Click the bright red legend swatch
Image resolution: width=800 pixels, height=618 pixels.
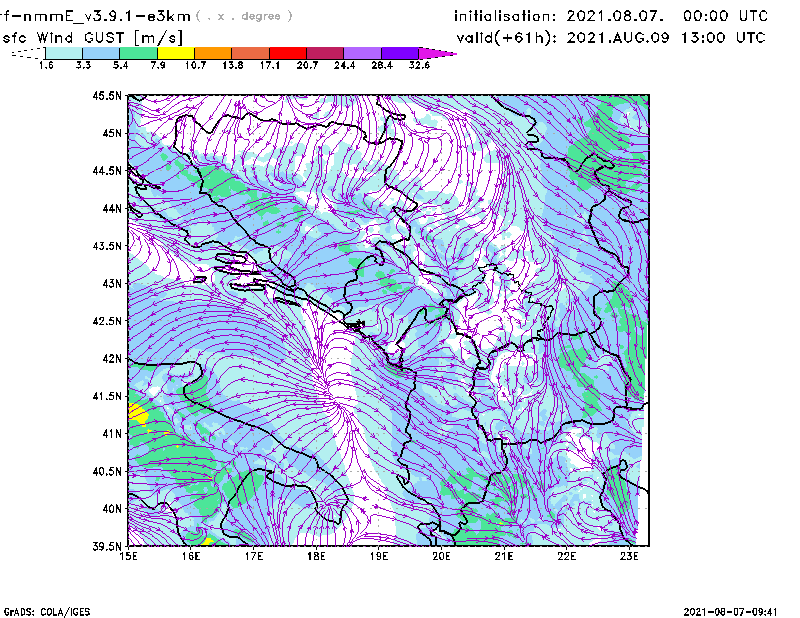tap(288, 53)
